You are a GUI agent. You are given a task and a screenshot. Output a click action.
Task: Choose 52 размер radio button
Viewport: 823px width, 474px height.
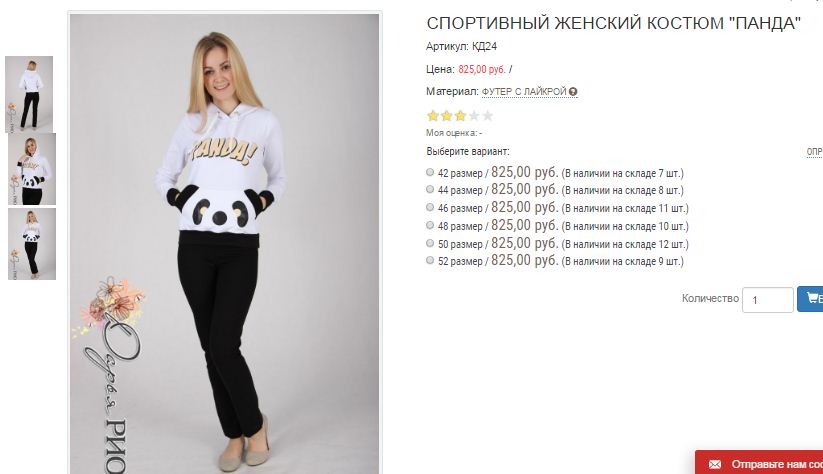(430, 260)
